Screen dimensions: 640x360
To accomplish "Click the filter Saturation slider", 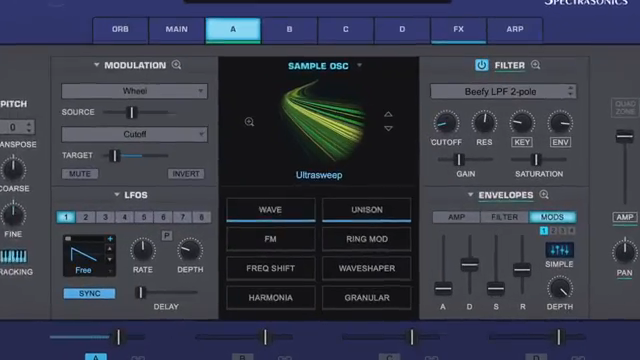I will pyautogui.click(x=539, y=160).
